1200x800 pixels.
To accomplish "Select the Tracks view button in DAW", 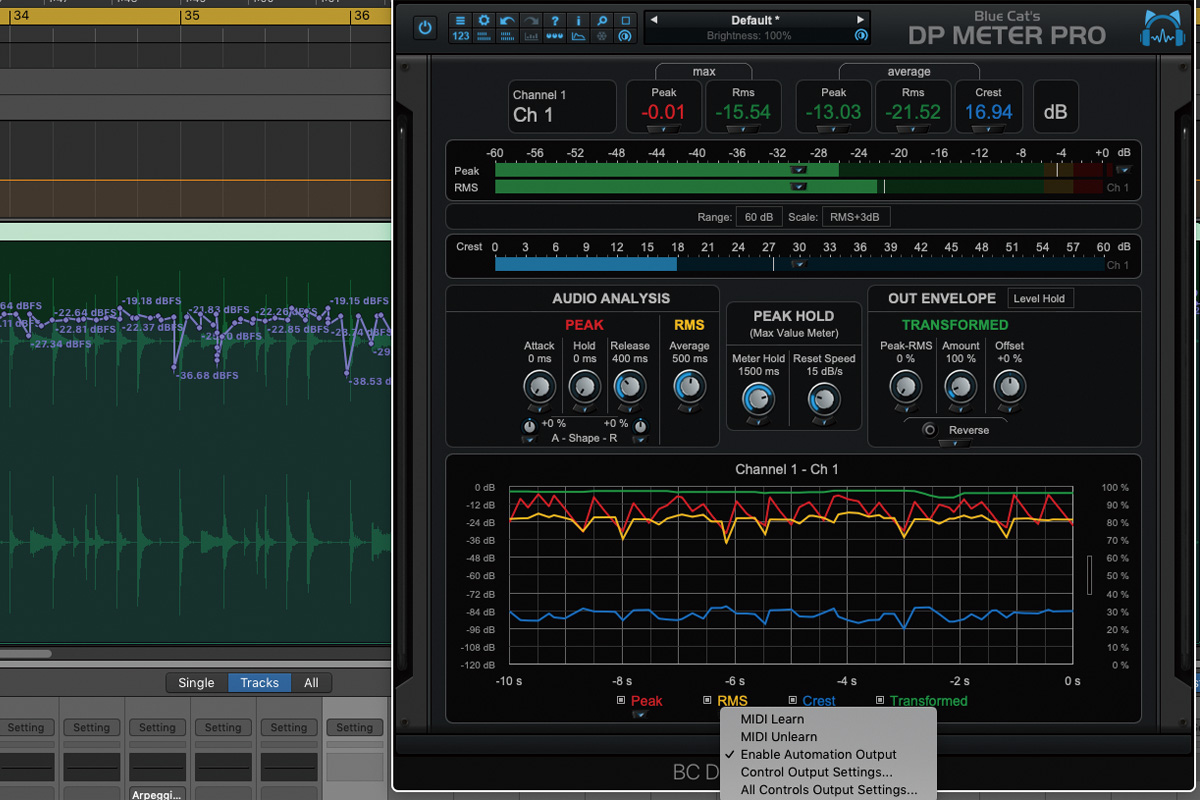I will pyautogui.click(x=259, y=683).
